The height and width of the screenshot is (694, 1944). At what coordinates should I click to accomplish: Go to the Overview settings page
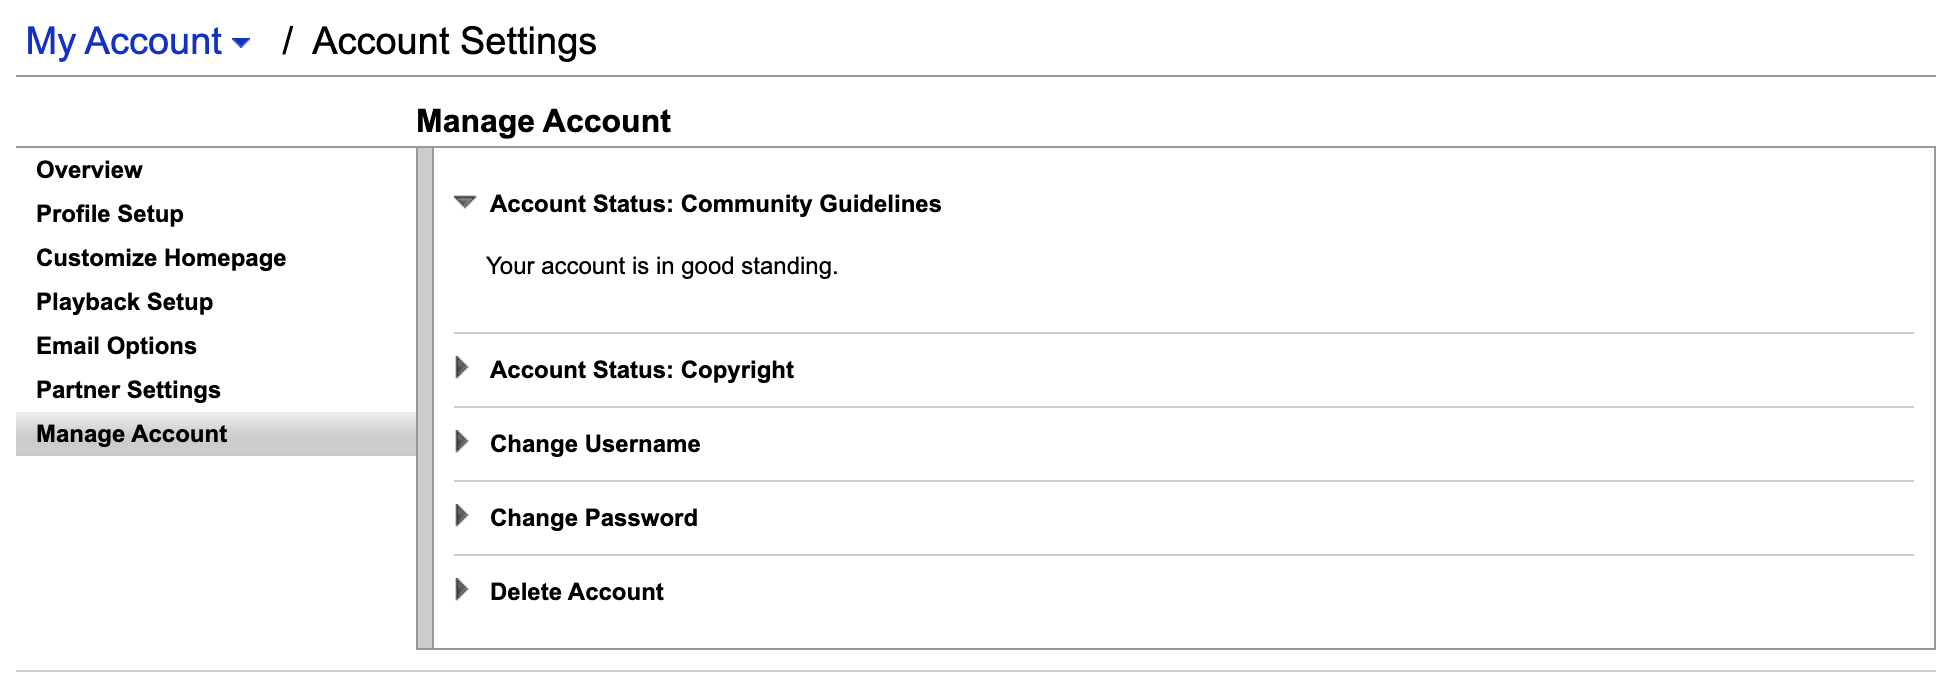[89, 170]
